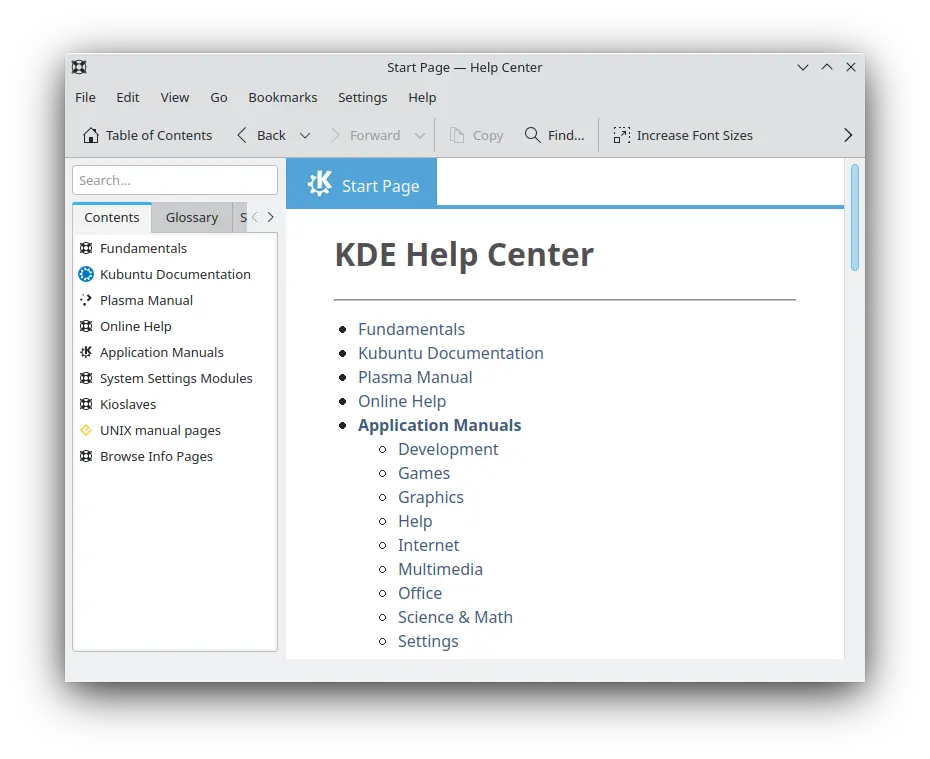Select Browse Info Pages label in tree
The image size is (930, 759).
click(x=157, y=456)
